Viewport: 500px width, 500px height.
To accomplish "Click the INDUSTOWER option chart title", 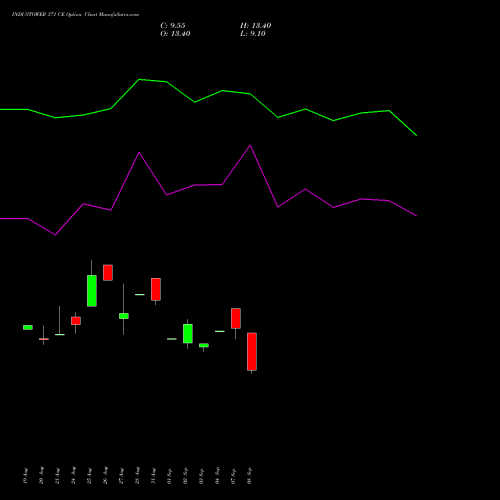I will 75,15.
